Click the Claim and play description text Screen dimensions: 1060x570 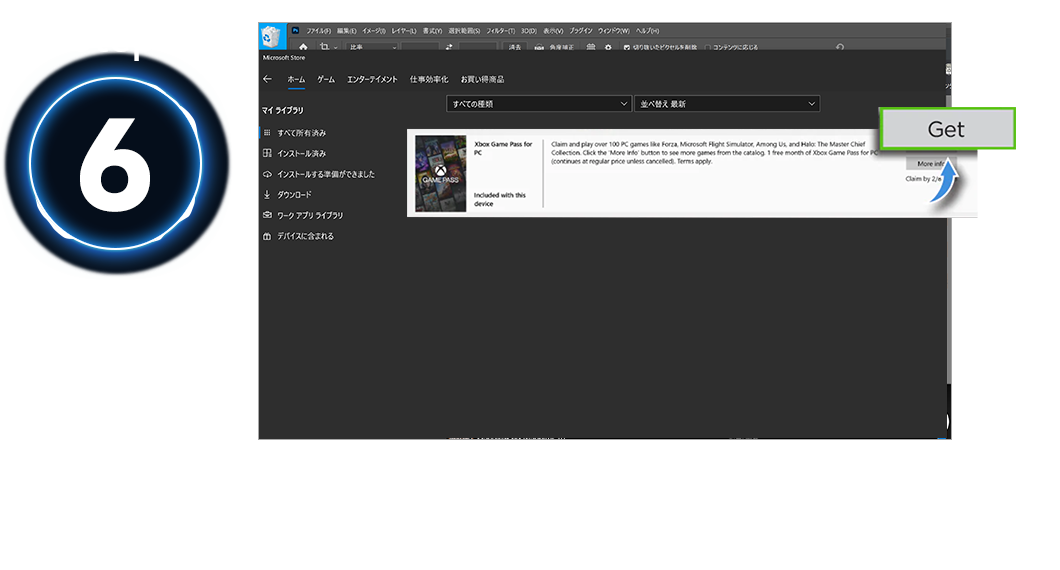714,153
